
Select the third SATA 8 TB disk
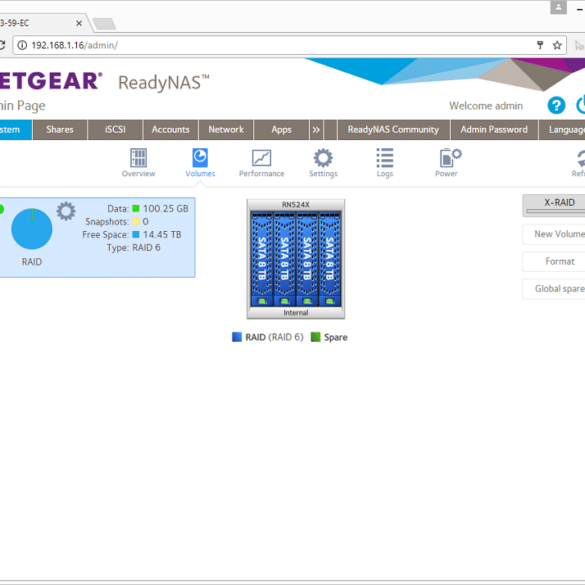[307, 259]
